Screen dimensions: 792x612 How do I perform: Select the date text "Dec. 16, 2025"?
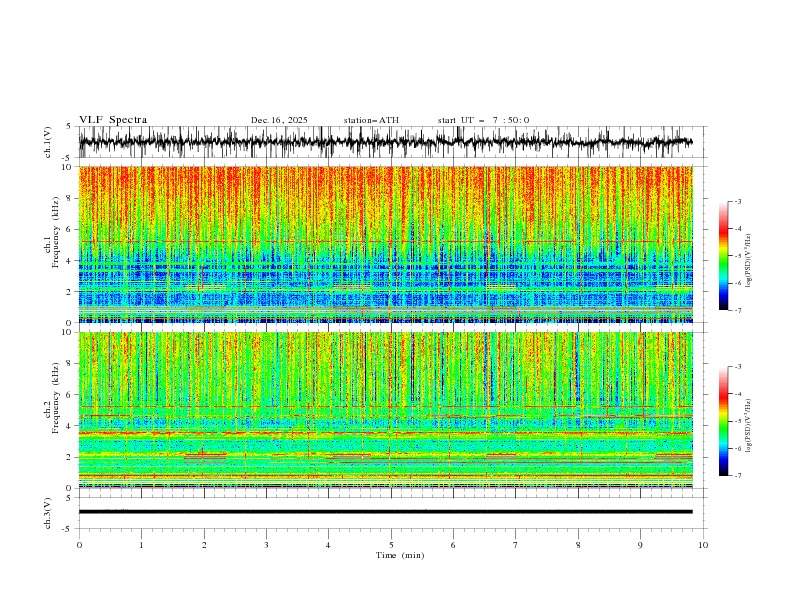tap(279, 120)
